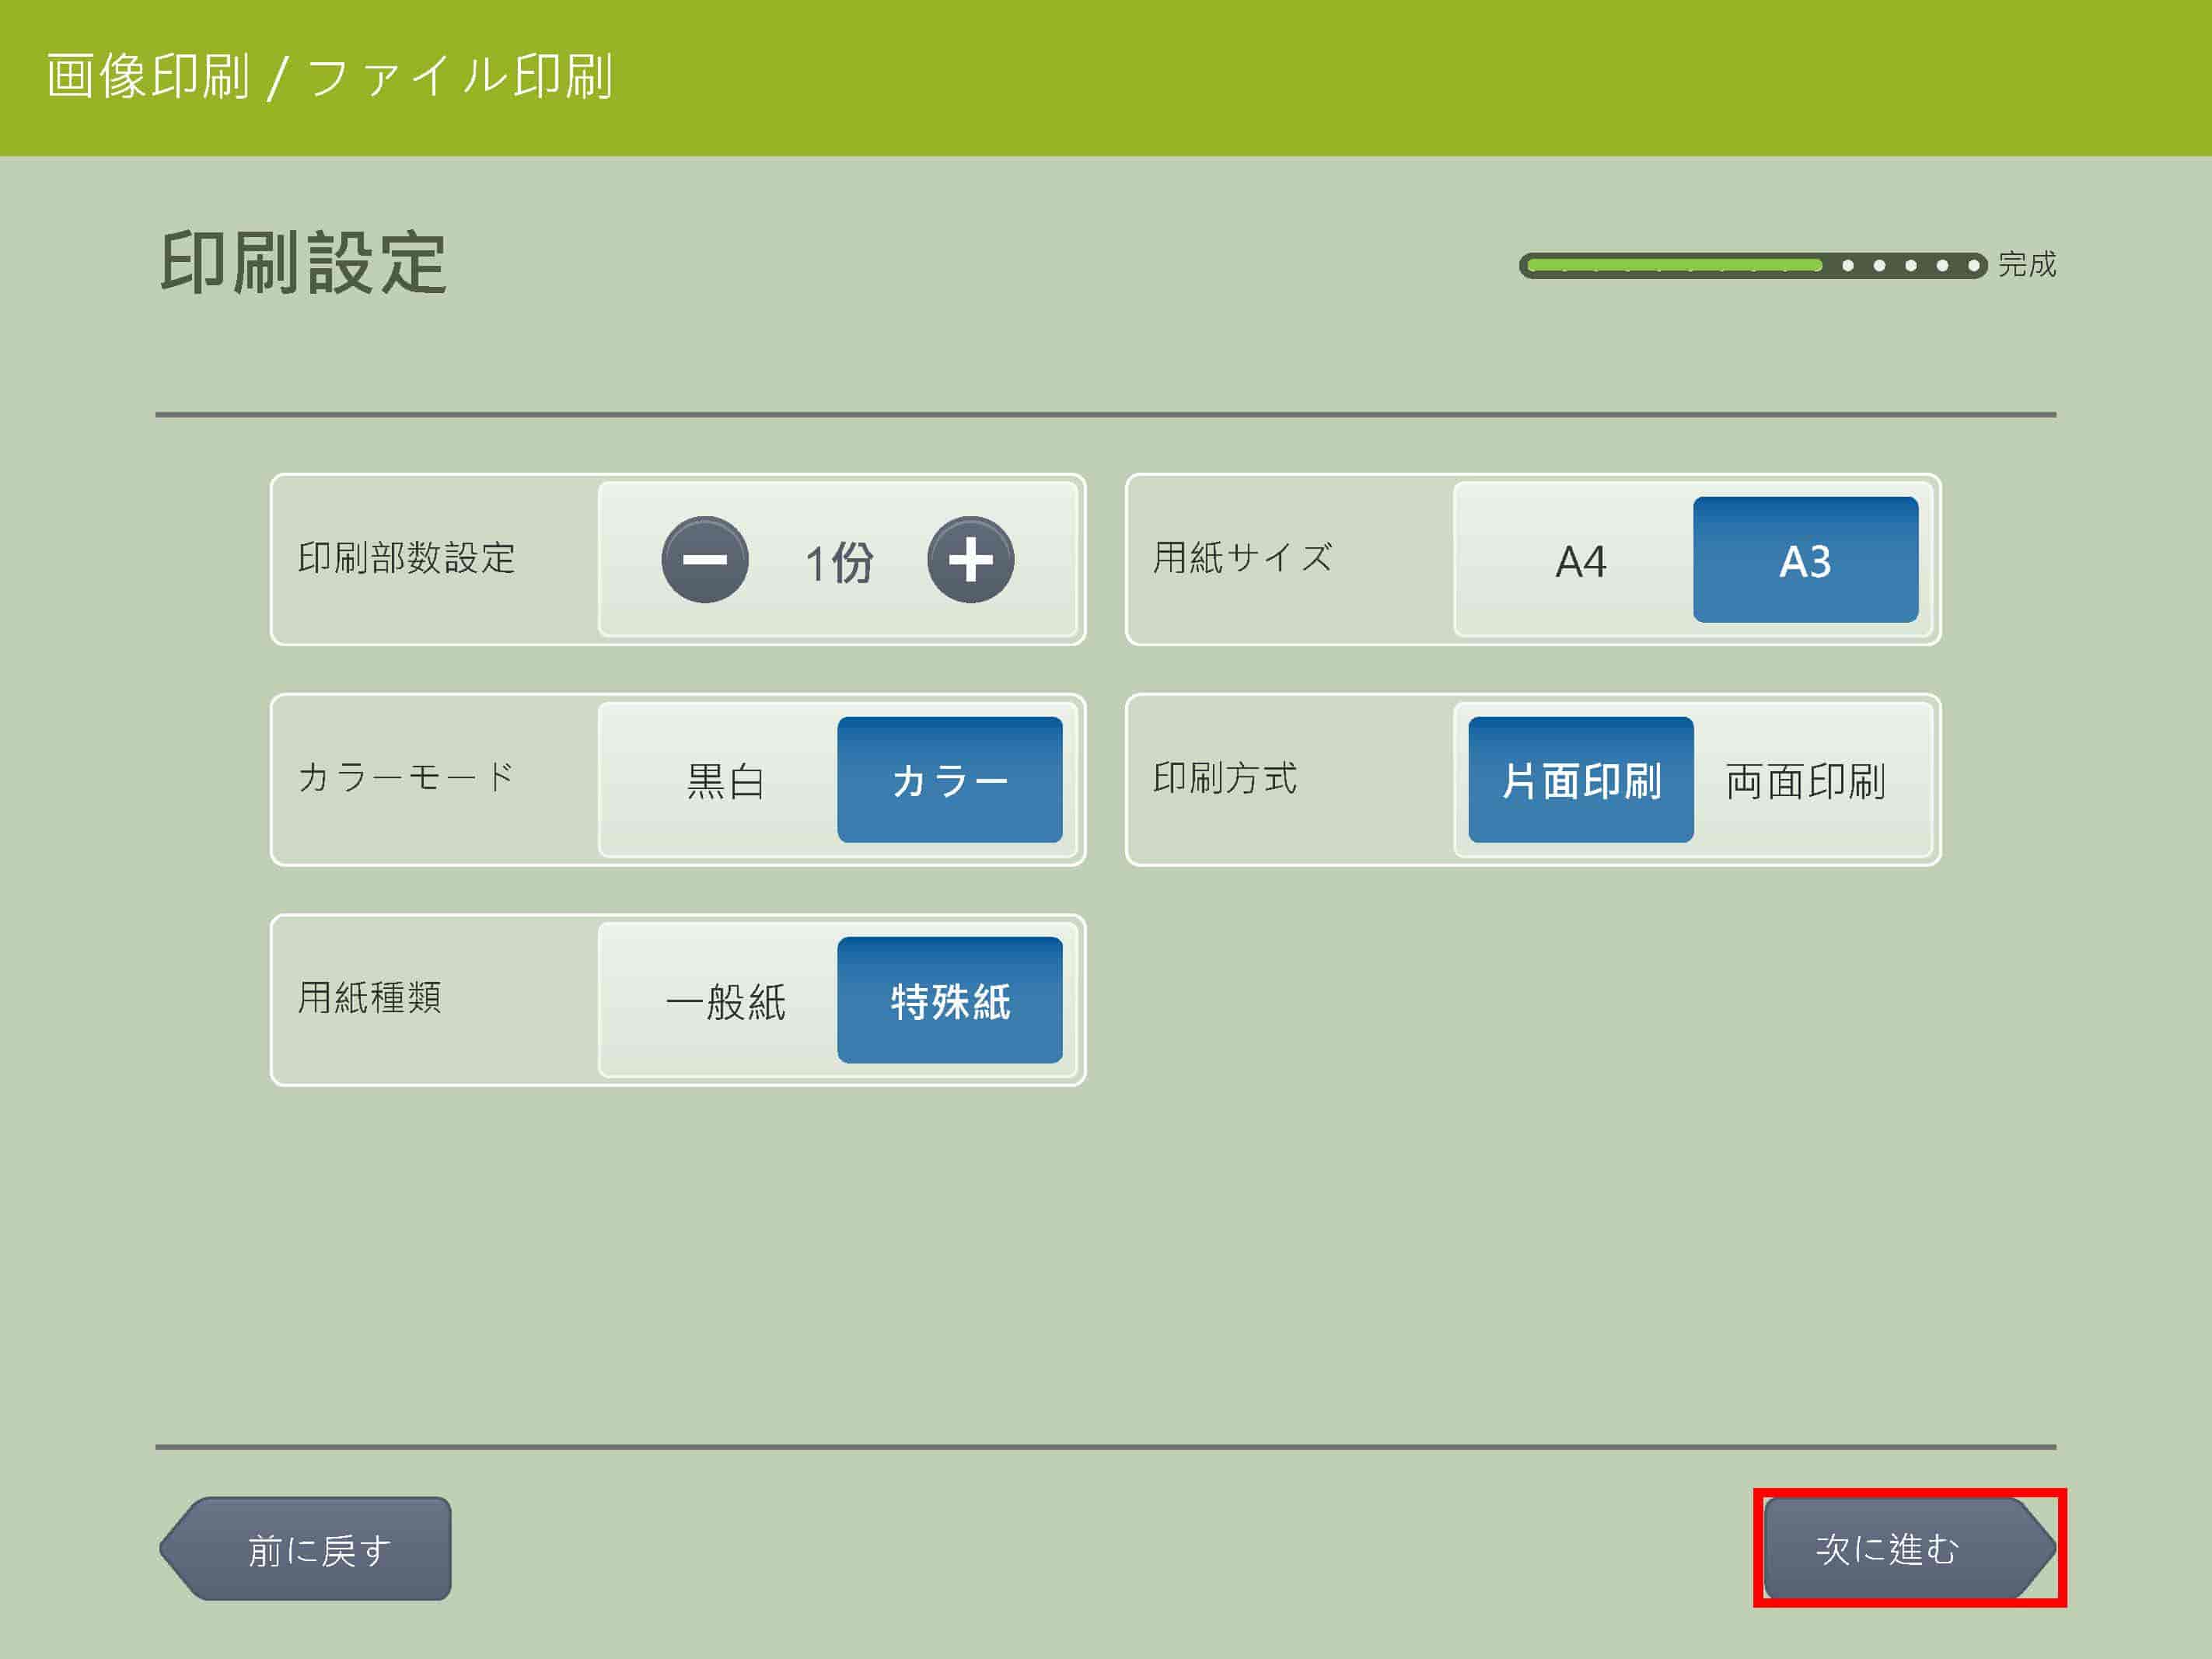Click the 完成 label by progress bar
This screenshot has height=1659, width=2212.
coord(2027,264)
